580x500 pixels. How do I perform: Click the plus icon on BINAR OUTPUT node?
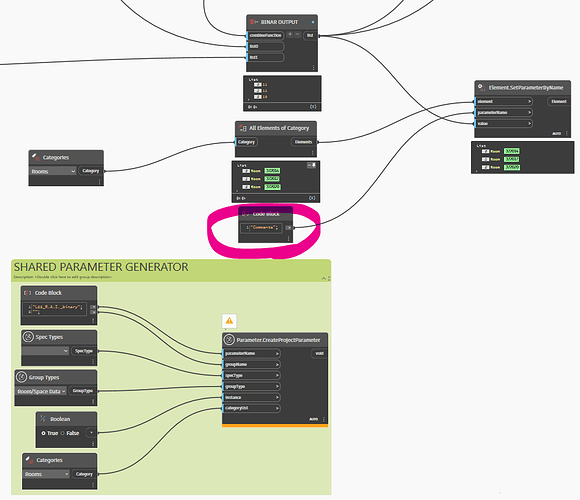(x=290, y=34)
